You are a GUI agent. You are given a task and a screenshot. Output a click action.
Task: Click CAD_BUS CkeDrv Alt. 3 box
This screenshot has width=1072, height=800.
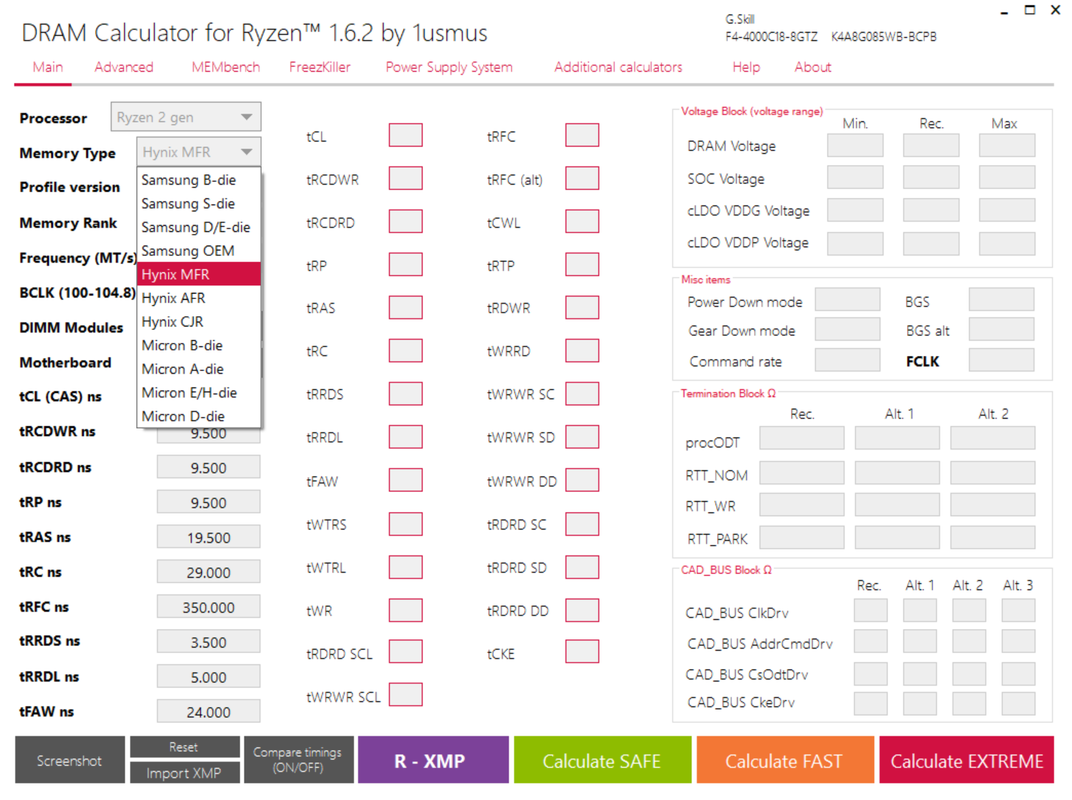pyautogui.click(x=1019, y=704)
